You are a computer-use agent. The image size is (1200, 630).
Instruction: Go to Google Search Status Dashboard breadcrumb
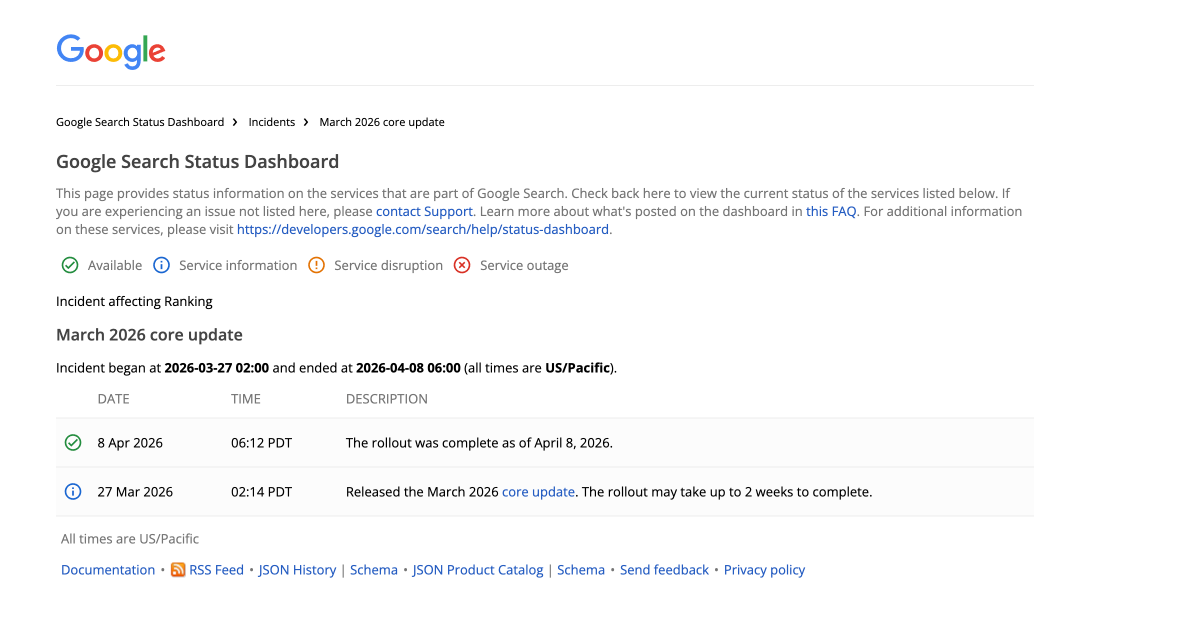tap(140, 122)
